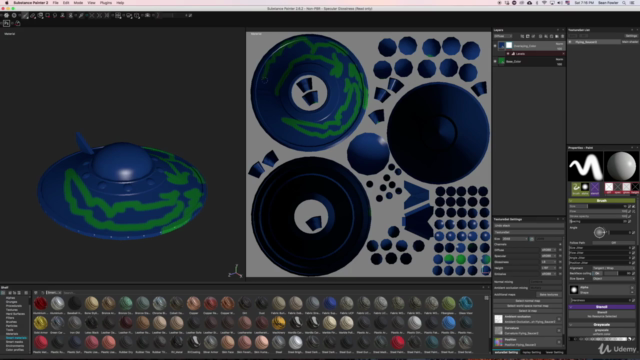Screen dimensions: 640x360
Task: Click the camera icon in top toolbar
Action: (x=147, y=16)
